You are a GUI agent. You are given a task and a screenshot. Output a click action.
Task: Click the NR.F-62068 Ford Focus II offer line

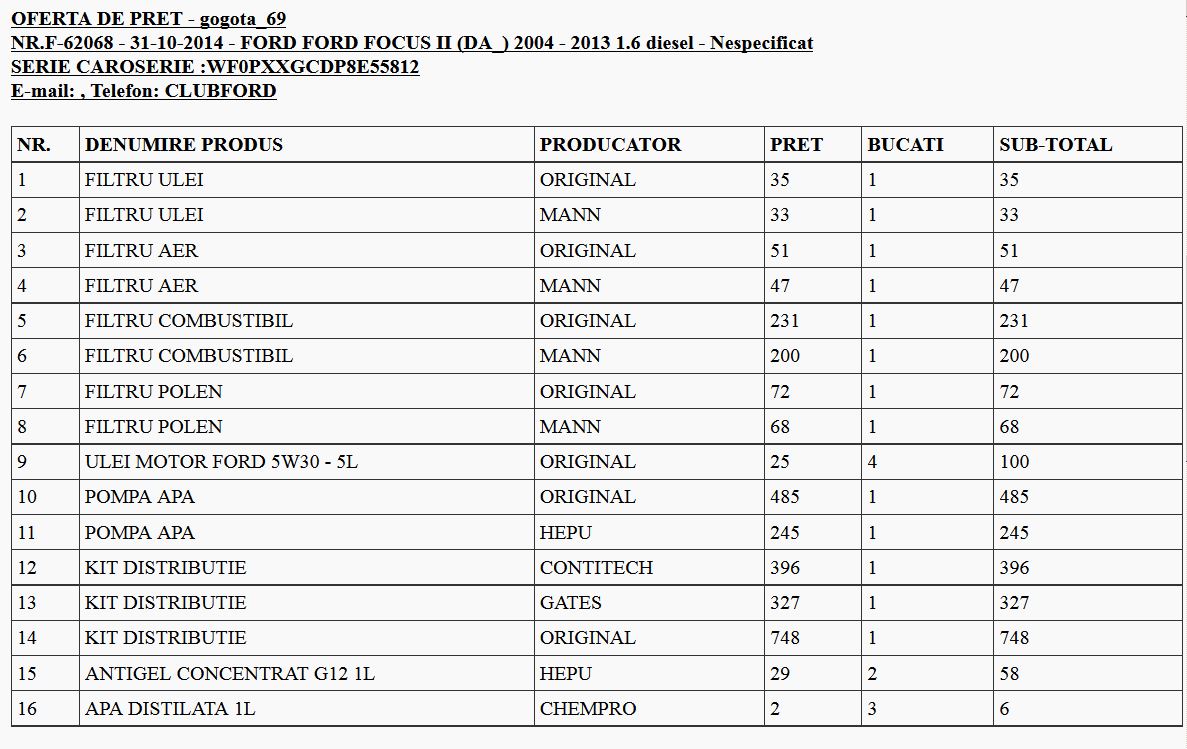point(411,43)
